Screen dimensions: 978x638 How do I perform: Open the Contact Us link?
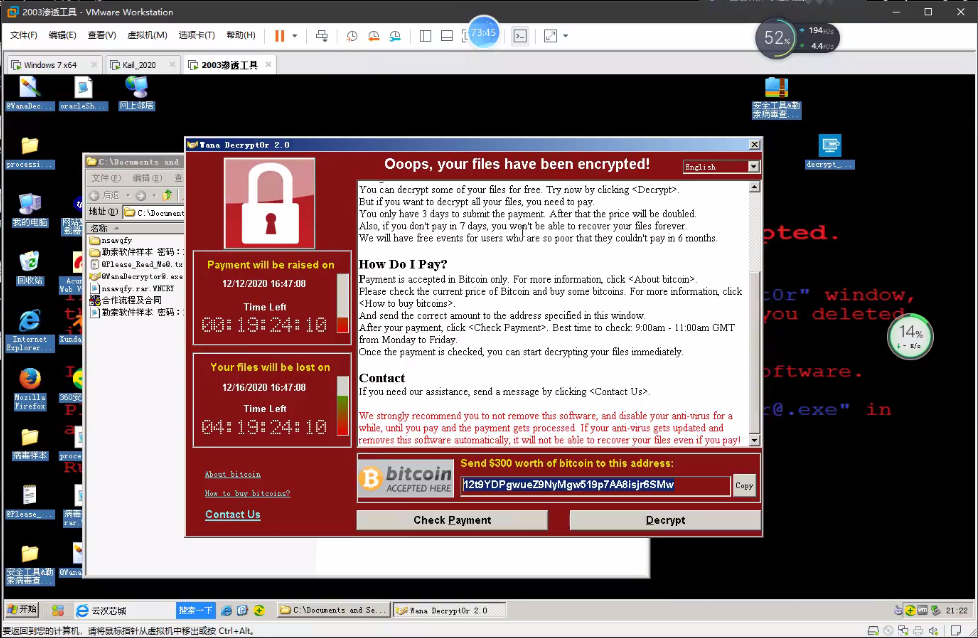[x=232, y=515]
